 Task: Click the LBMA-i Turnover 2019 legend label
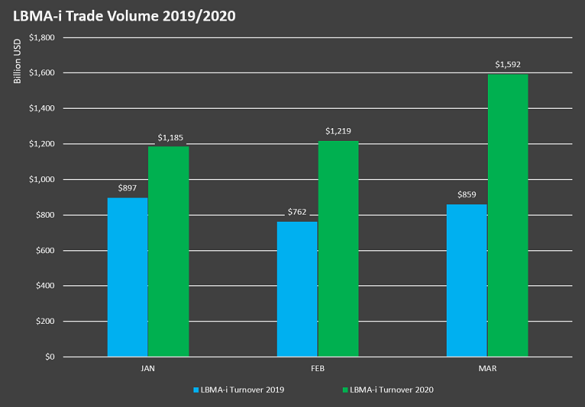click(243, 390)
